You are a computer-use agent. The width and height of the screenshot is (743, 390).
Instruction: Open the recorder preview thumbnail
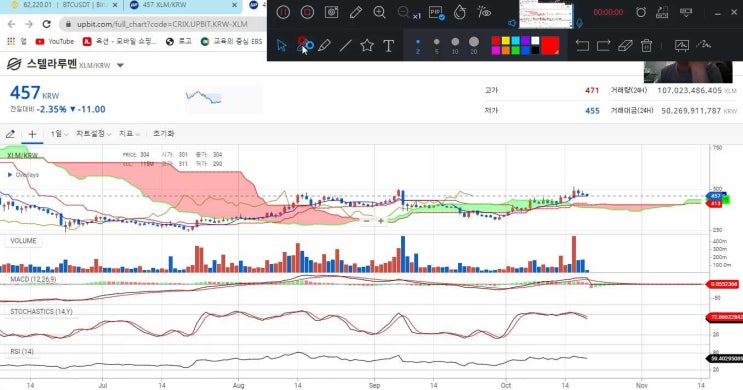click(545, 14)
